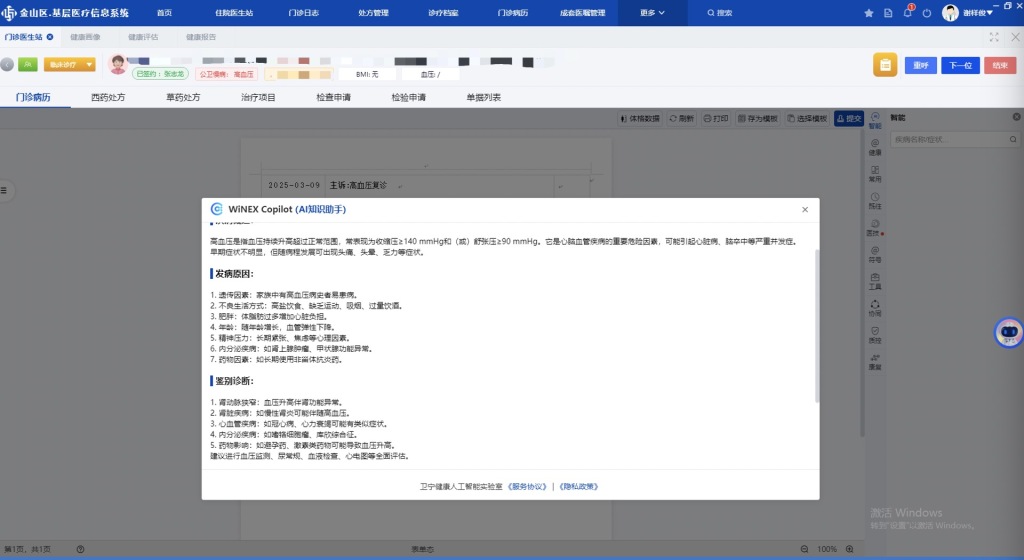Open the 处方管理 menu item
Screen dimensions: 1024x560
373,13
